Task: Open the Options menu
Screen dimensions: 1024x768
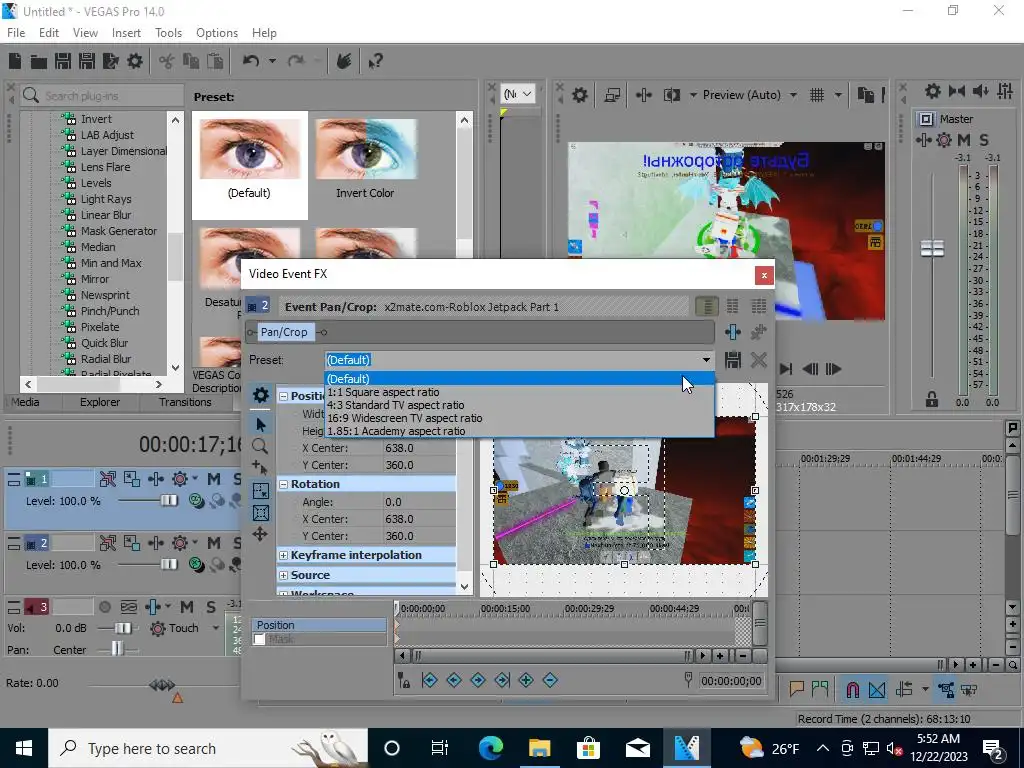Action: coord(217,33)
